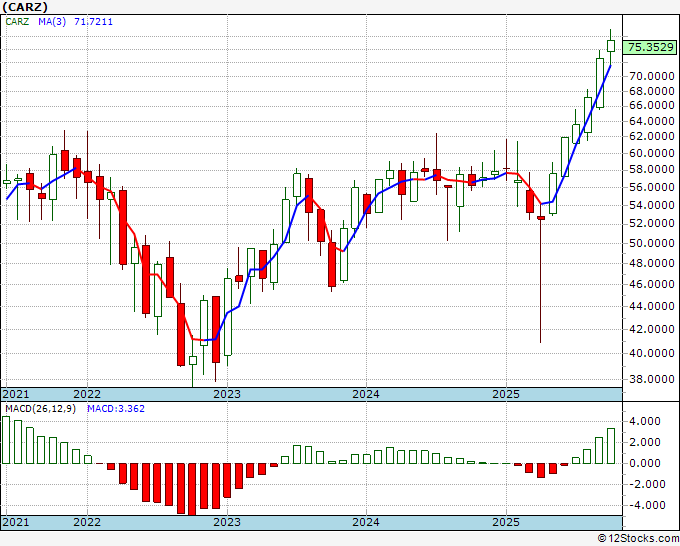The image size is (680, 546).
Task: Click the current price tag 75.3529
Action: 650,47
